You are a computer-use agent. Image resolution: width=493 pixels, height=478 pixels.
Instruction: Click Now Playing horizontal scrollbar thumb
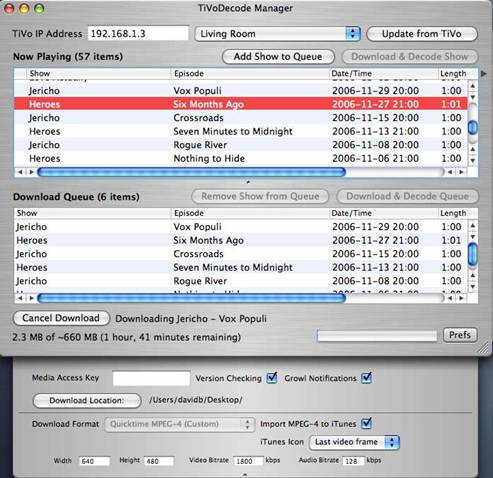click(192, 172)
